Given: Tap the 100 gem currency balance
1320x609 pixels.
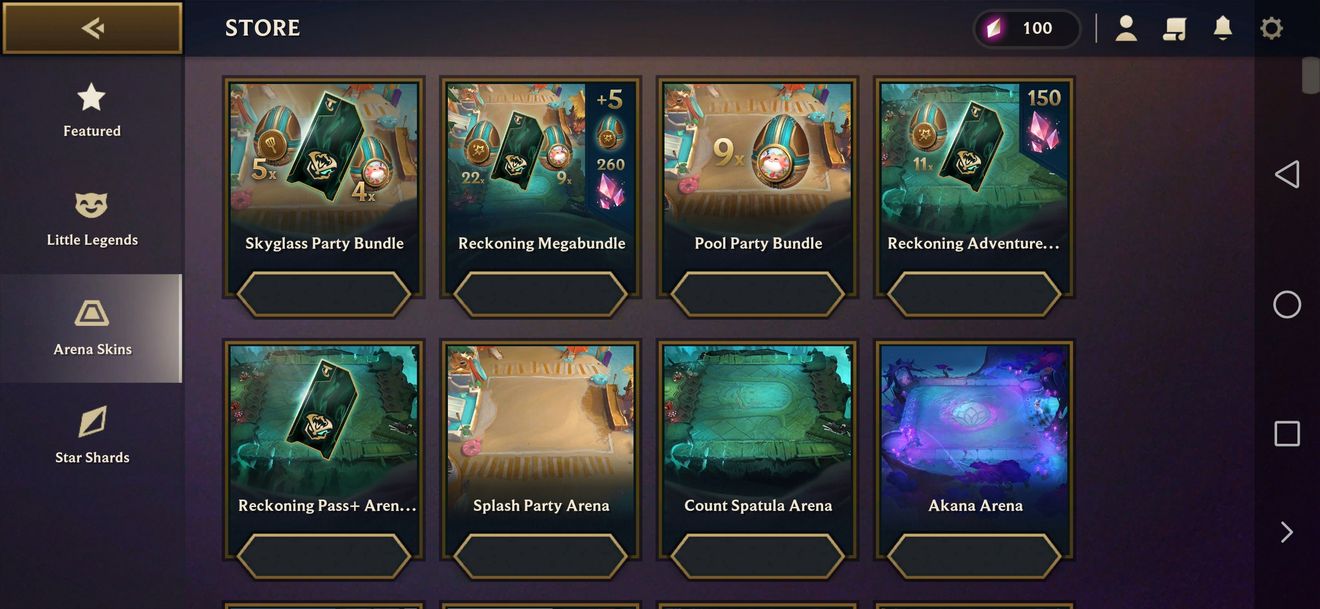Looking at the screenshot, I should pyautogui.click(x=1027, y=28).
